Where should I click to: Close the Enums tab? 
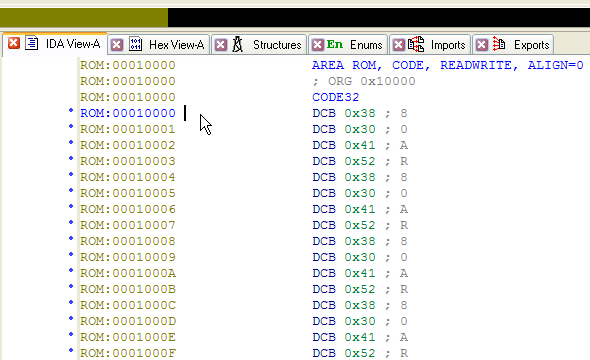(x=318, y=45)
